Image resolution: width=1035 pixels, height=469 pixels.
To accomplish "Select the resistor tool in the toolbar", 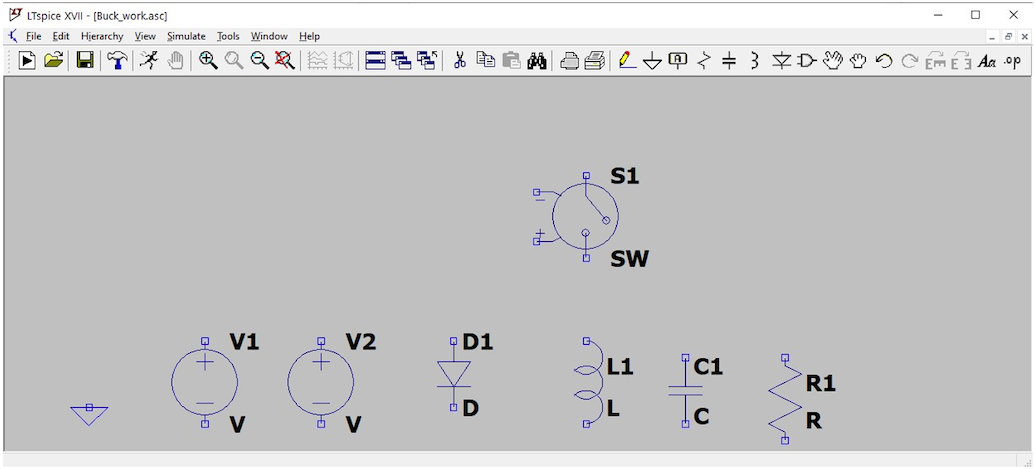I will pyautogui.click(x=704, y=61).
